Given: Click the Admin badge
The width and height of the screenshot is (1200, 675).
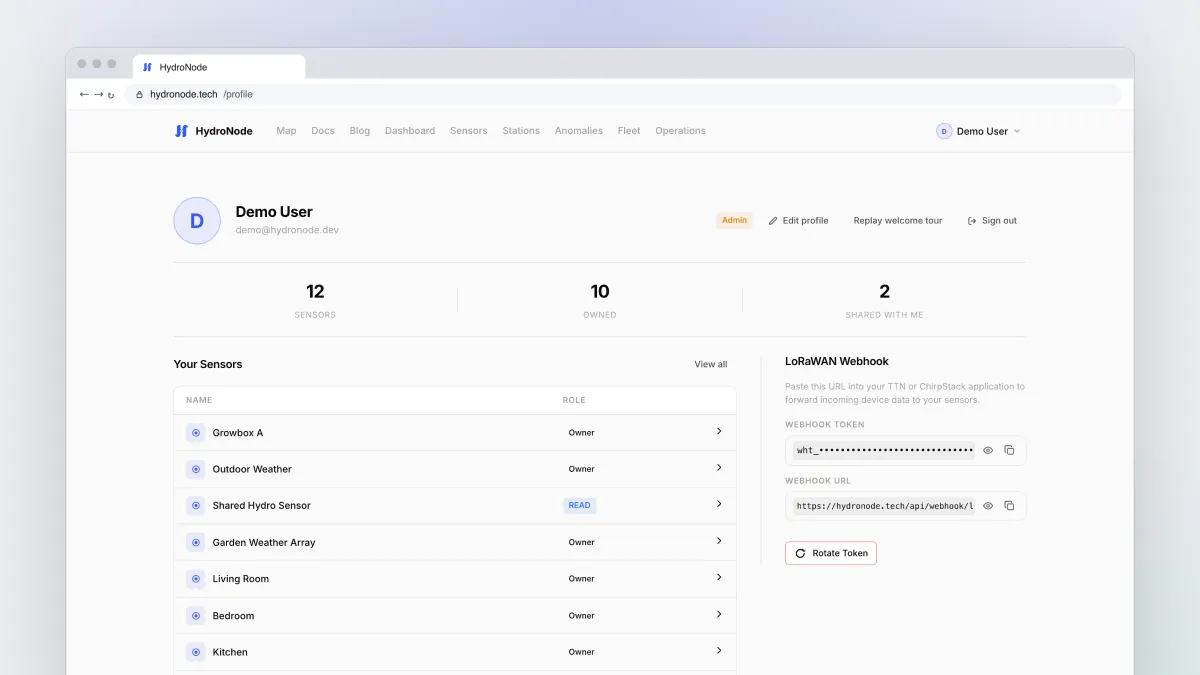Looking at the screenshot, I should tap(734, 221).
